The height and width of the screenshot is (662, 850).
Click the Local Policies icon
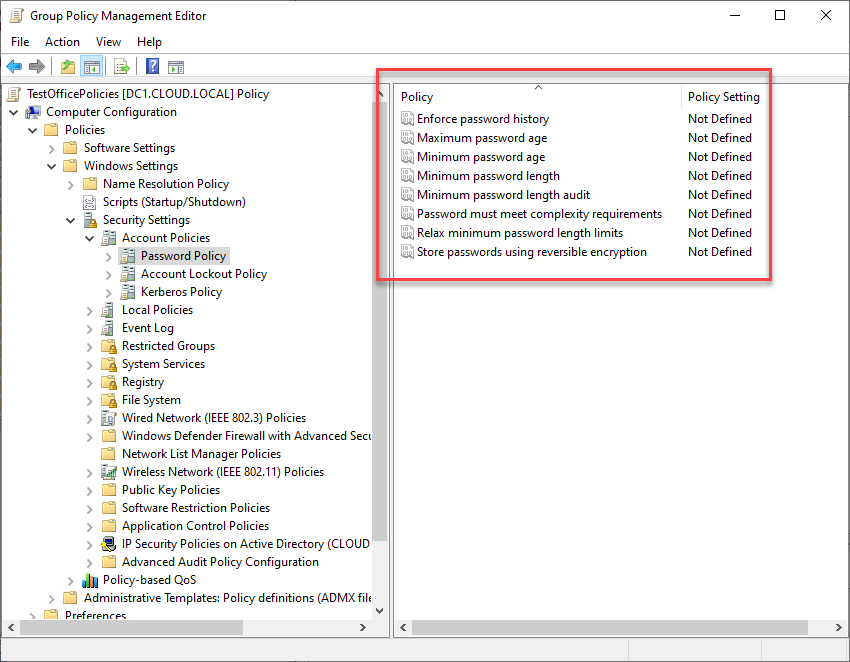[x=108, y=310]
